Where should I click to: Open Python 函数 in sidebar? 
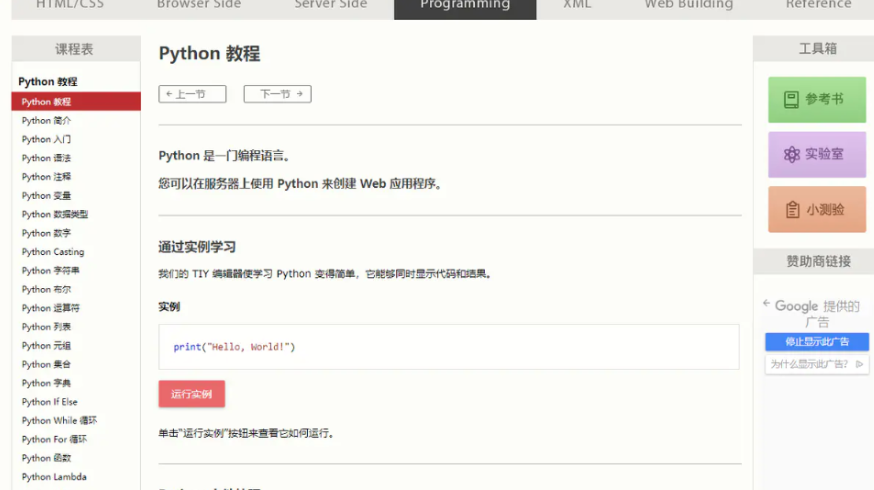tap(46, 458)
